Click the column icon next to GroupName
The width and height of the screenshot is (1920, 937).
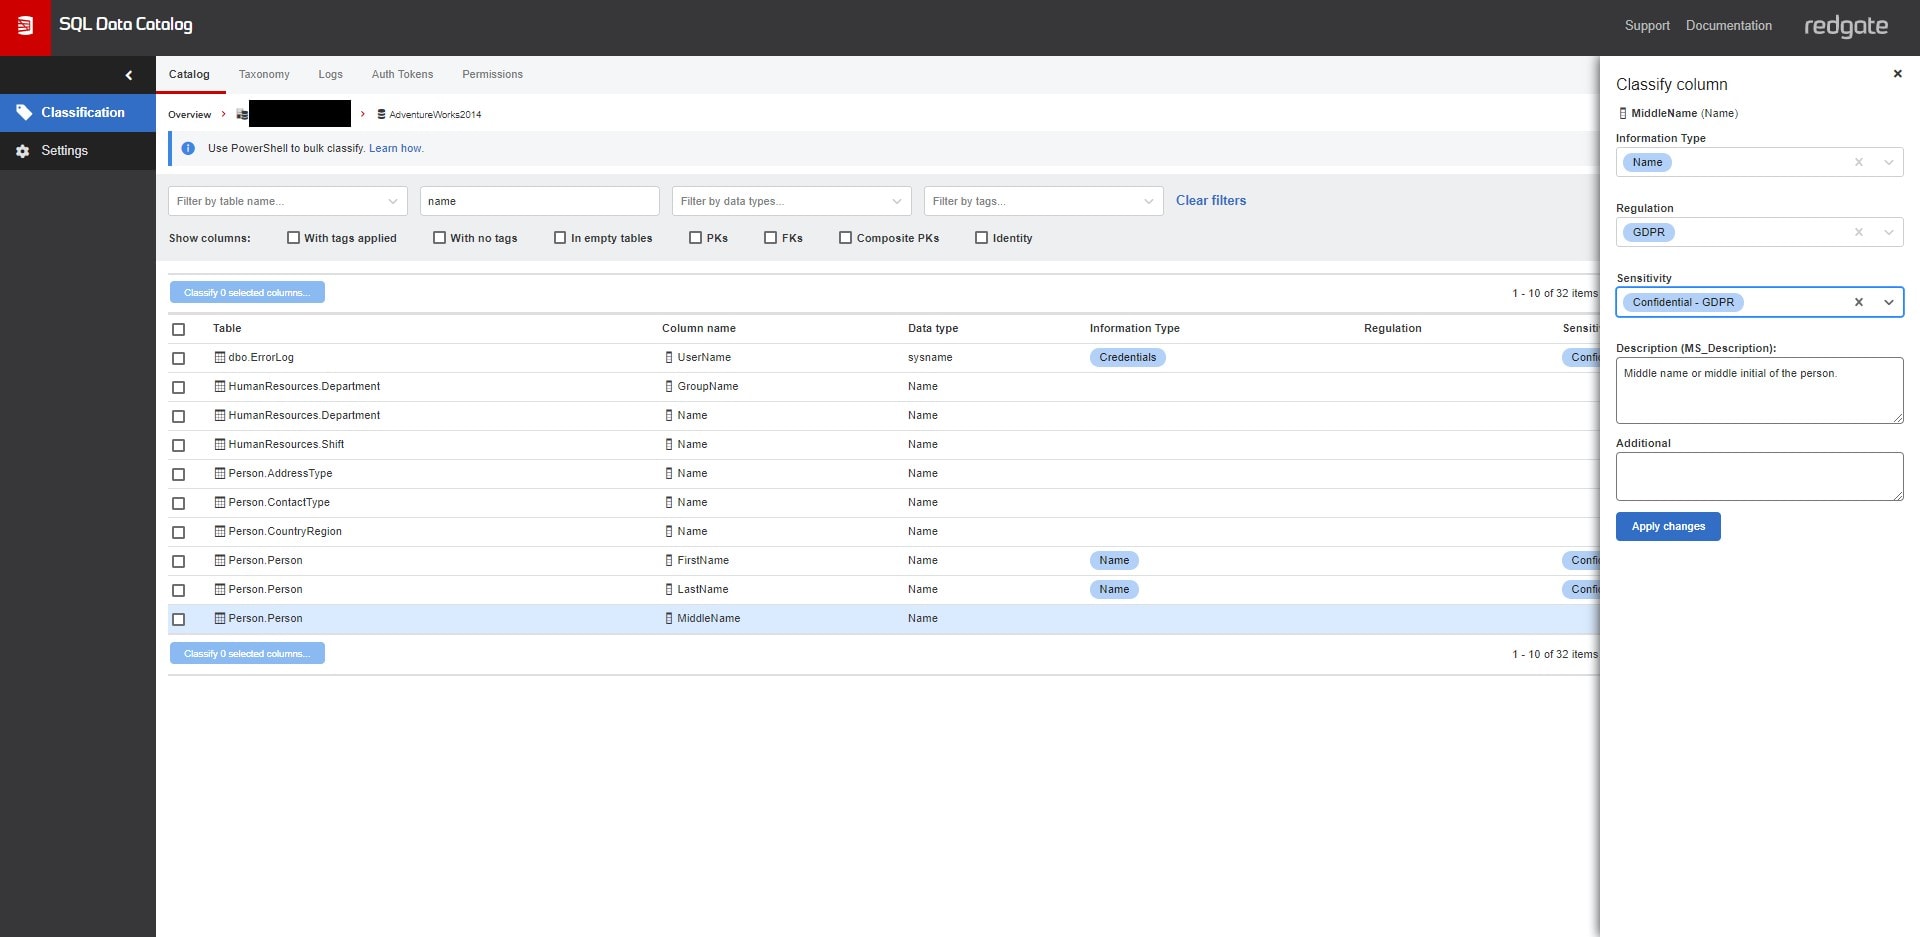(x=669, y=386)
